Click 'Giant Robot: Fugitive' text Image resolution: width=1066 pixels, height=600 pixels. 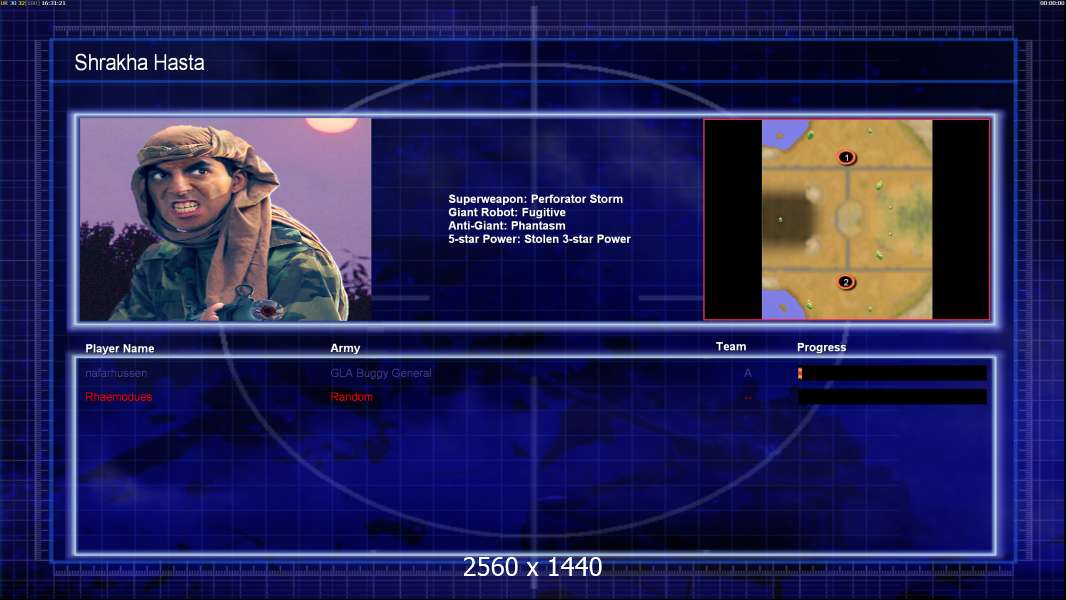[x=506, y=212]
